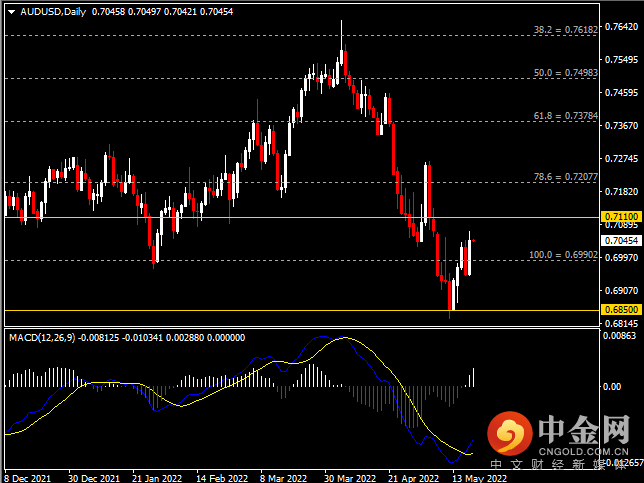Viewport: 644px width, 483px height.
Task: Click the current price tag 0.70454
Action: coord(619,240)
